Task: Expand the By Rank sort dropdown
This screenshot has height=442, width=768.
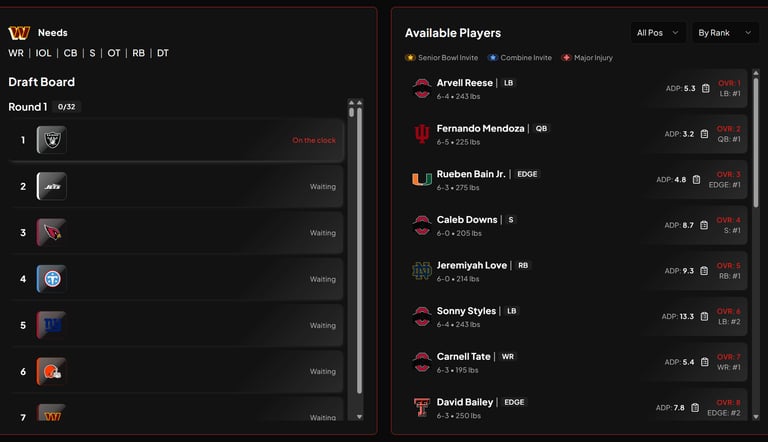Action: pyautogui.click(x=721, y=33)
